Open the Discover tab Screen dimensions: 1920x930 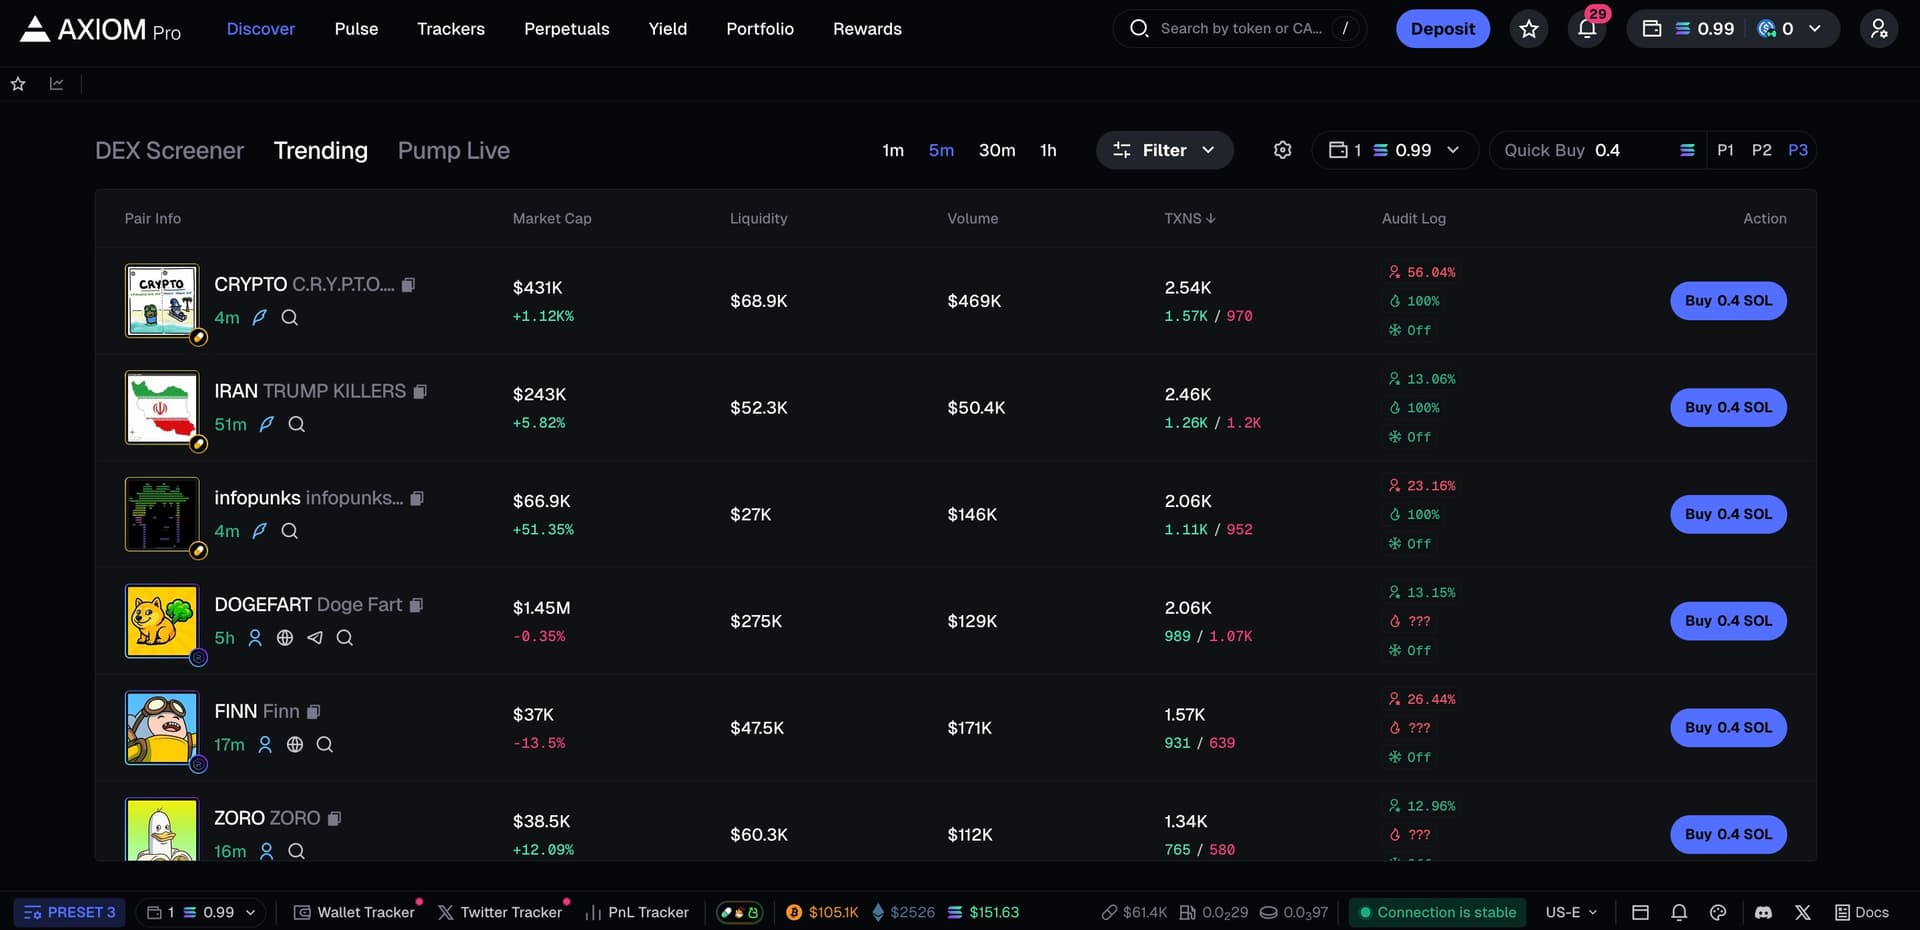coord(261,29)
